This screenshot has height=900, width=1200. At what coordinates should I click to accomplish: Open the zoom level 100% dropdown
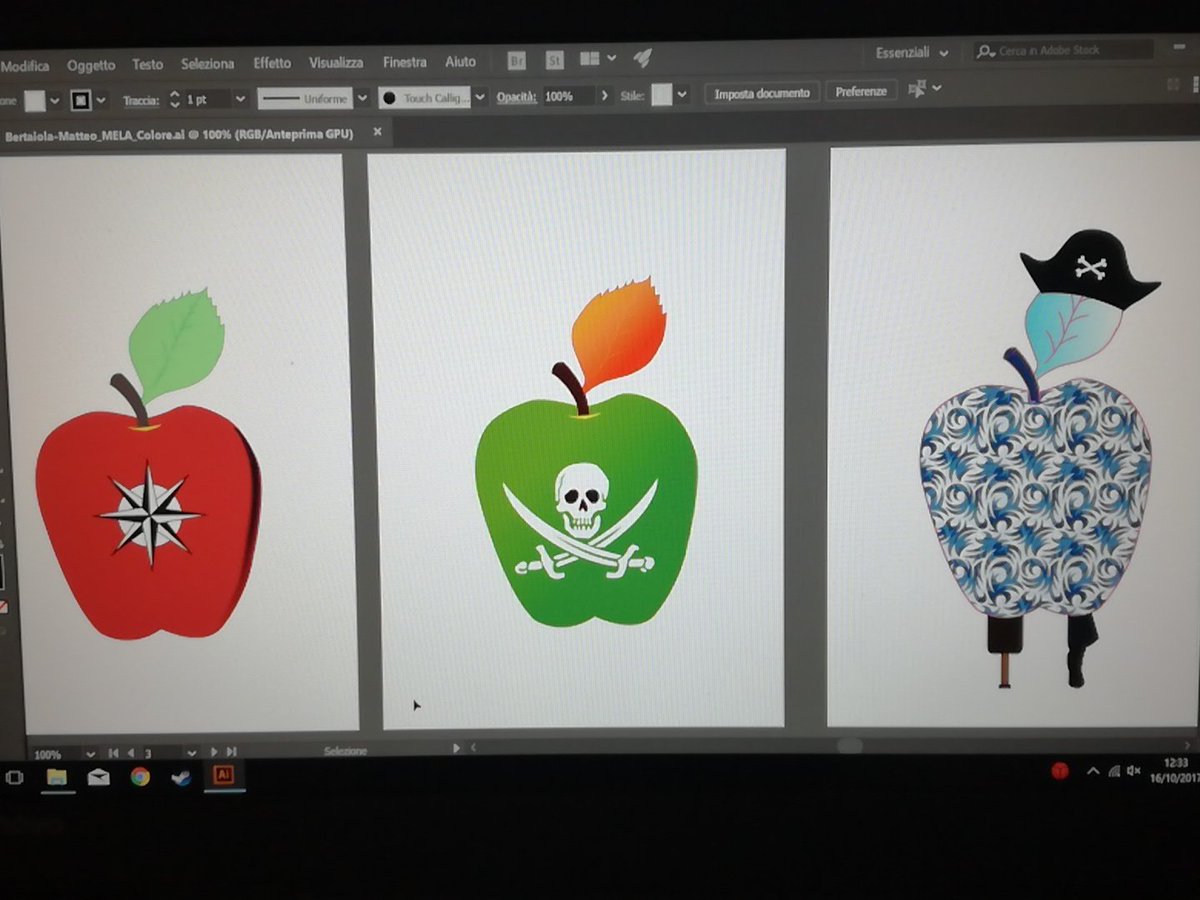click(x=90, y=754)
